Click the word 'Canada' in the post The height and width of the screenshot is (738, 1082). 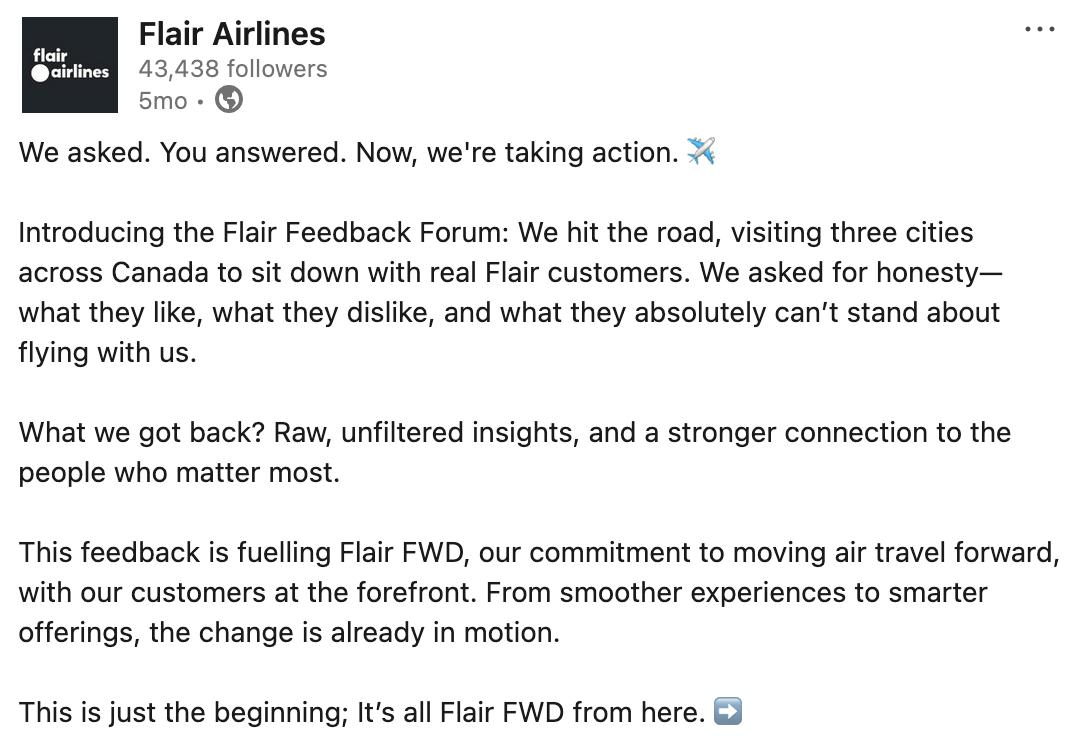160,272
